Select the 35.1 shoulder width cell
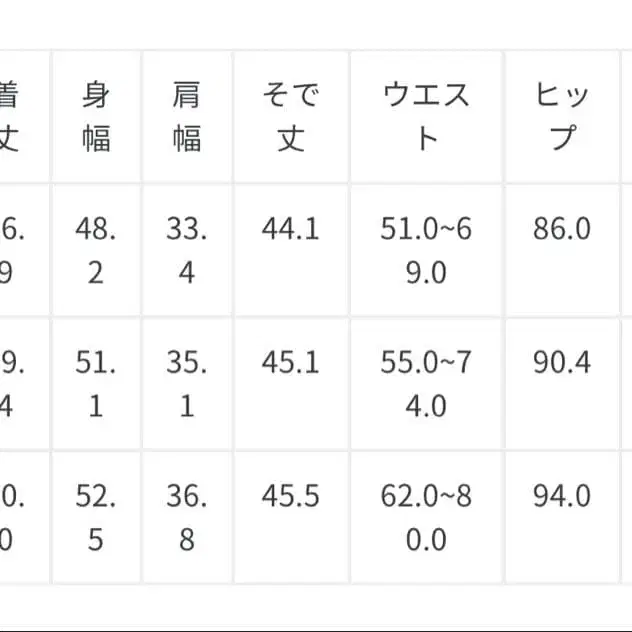Screen dimensions: 632x632 [x=187, y=384]
